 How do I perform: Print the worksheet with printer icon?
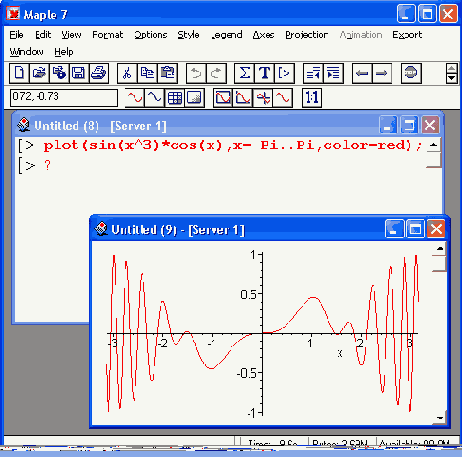tap(99, 73)
